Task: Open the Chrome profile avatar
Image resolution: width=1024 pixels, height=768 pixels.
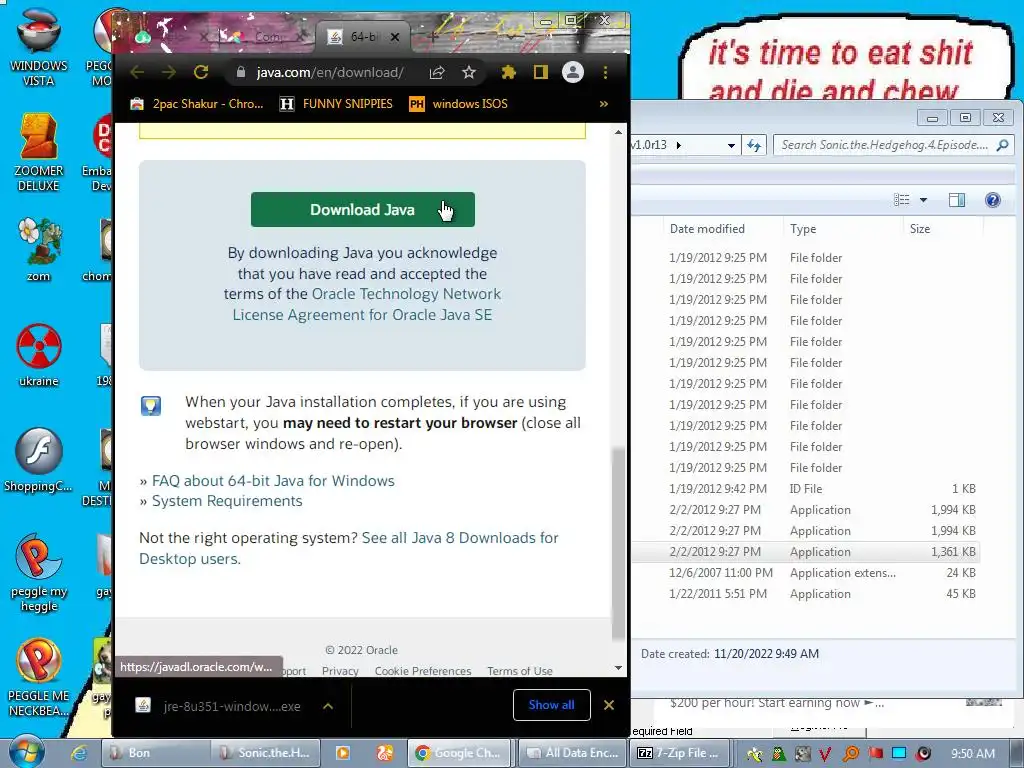Action: (x=573, y=72)
